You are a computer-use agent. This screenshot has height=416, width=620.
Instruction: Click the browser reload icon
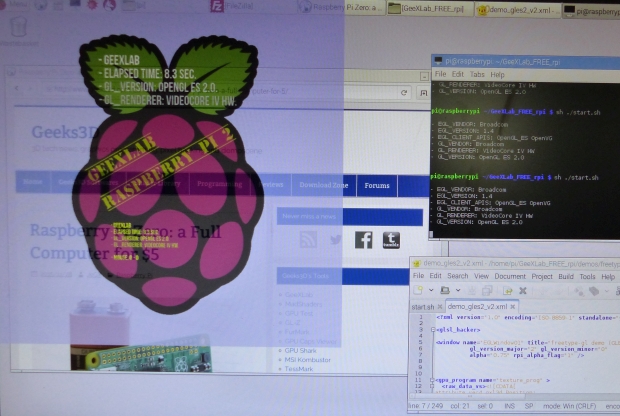click(404, 93)
